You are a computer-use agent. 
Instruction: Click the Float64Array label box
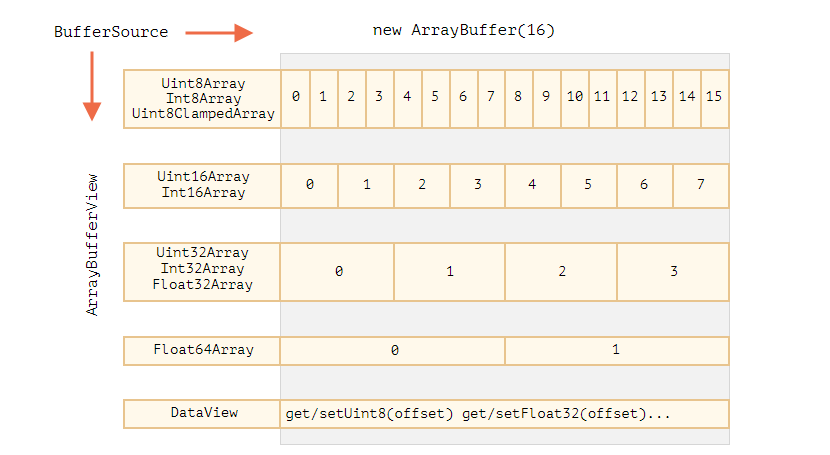click(x=203, y=350)
